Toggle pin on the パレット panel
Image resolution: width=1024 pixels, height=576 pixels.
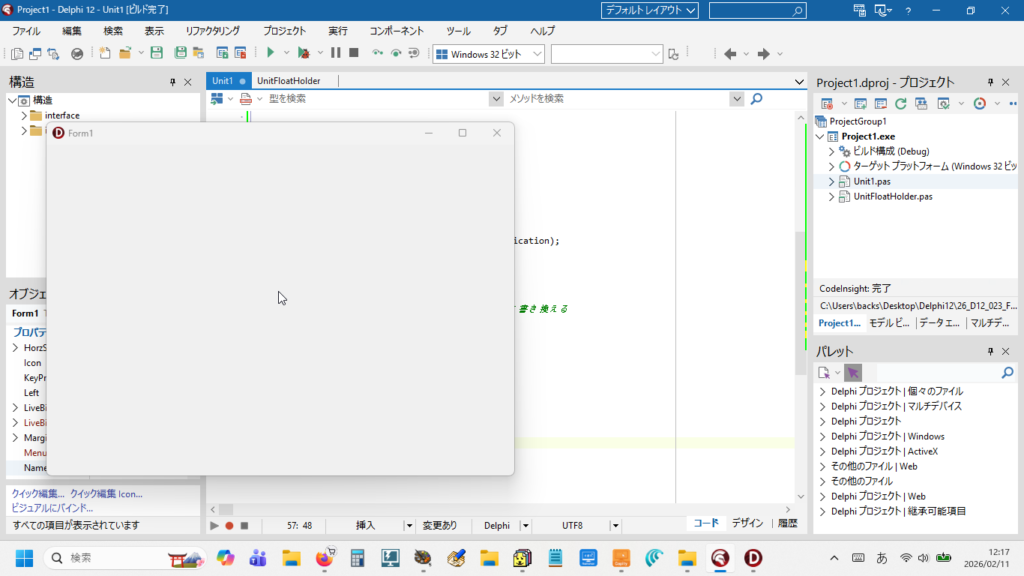990,351
